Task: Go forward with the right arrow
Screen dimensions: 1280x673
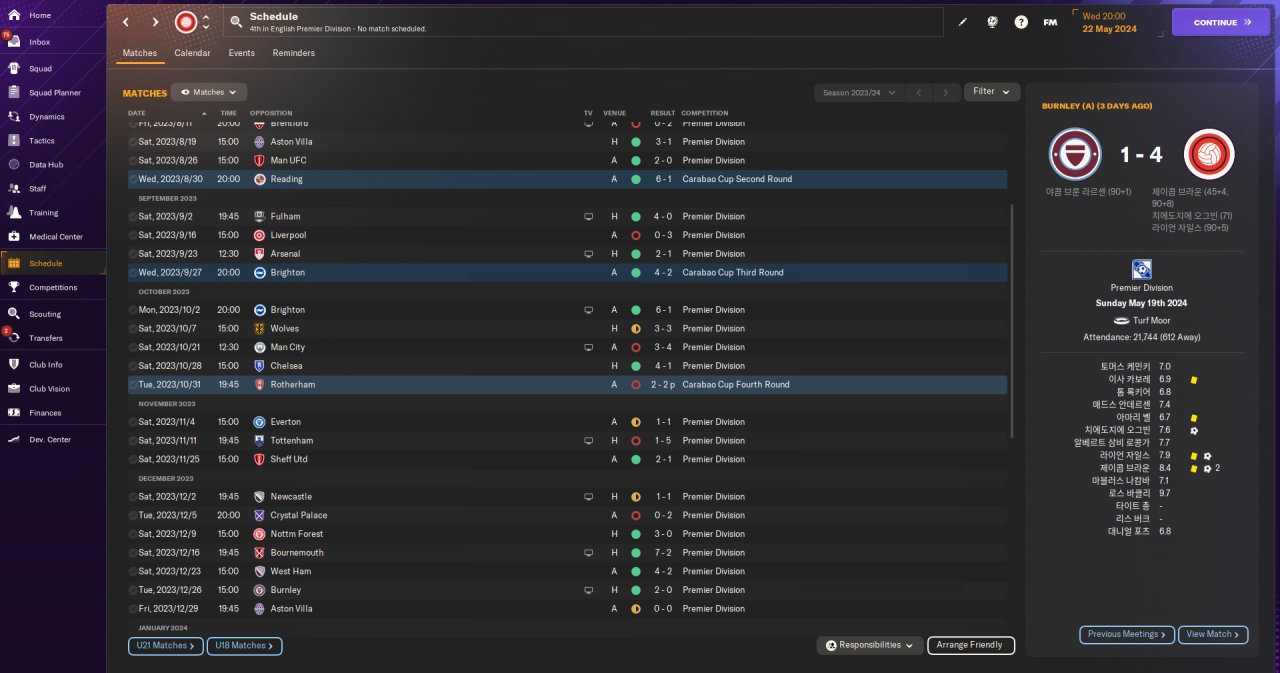Action: (155, 22)
